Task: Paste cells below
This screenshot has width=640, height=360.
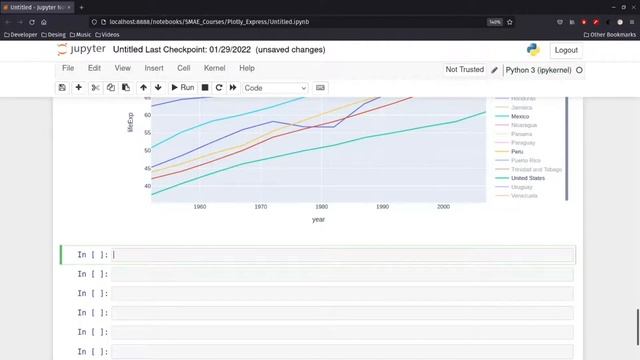Action: pyautogui.click(x=126, y=88)
